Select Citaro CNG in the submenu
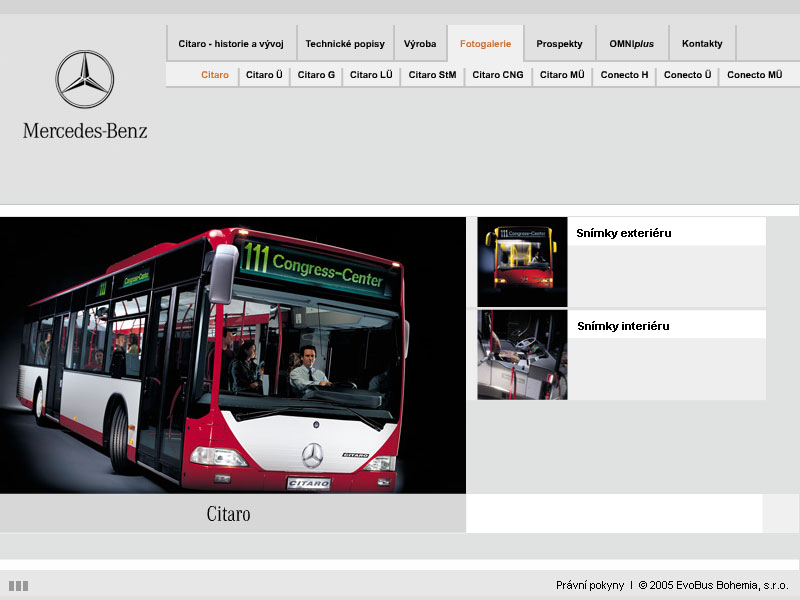 pyautogui.click(x=497, y=75)
